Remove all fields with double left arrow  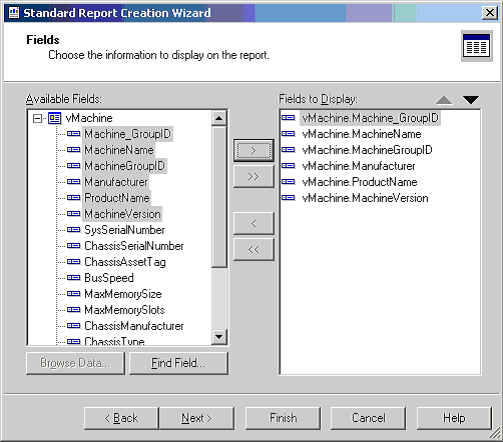[254, 249]
